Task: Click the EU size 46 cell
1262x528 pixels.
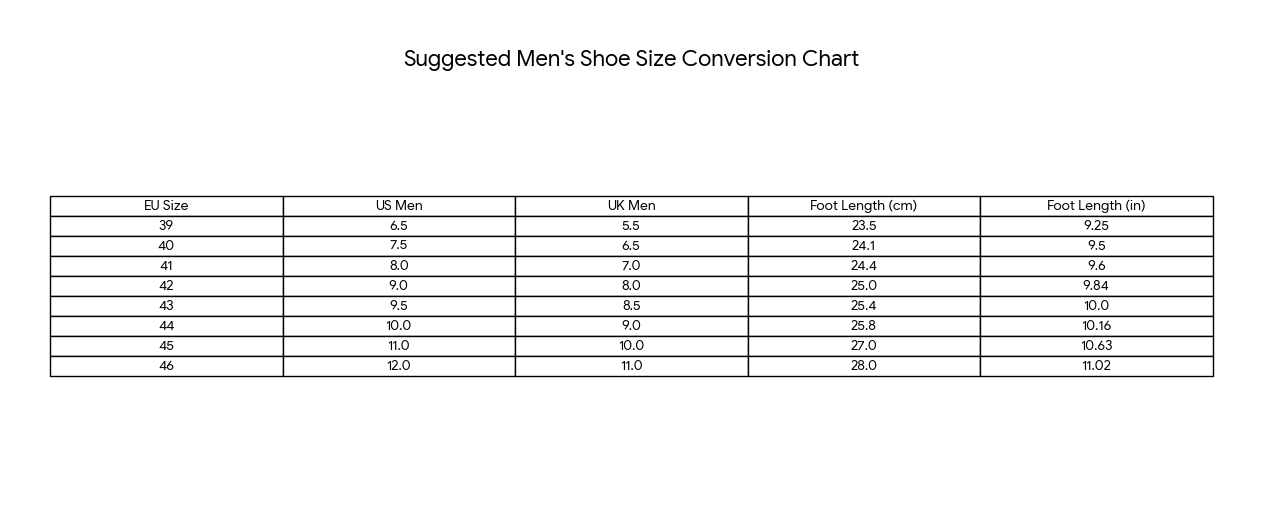Action: [x=166, y=366]
